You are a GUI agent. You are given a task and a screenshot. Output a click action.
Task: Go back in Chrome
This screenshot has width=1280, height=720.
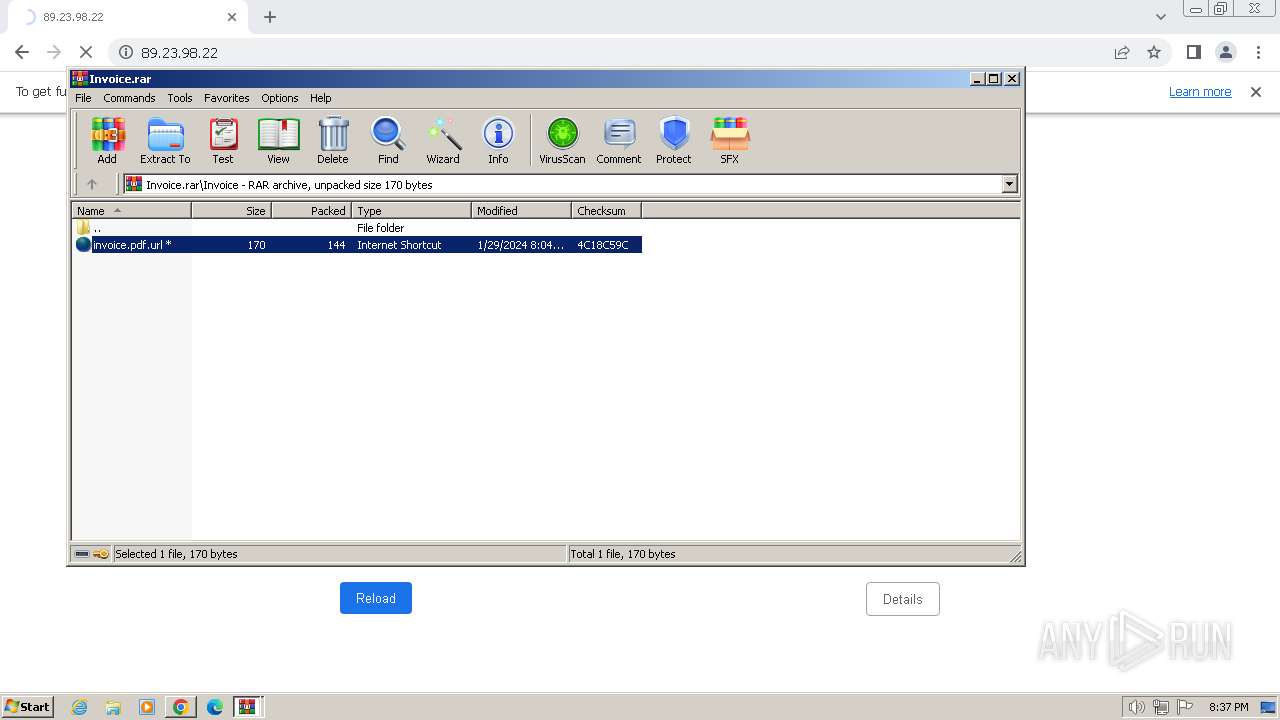coord(22,52)
